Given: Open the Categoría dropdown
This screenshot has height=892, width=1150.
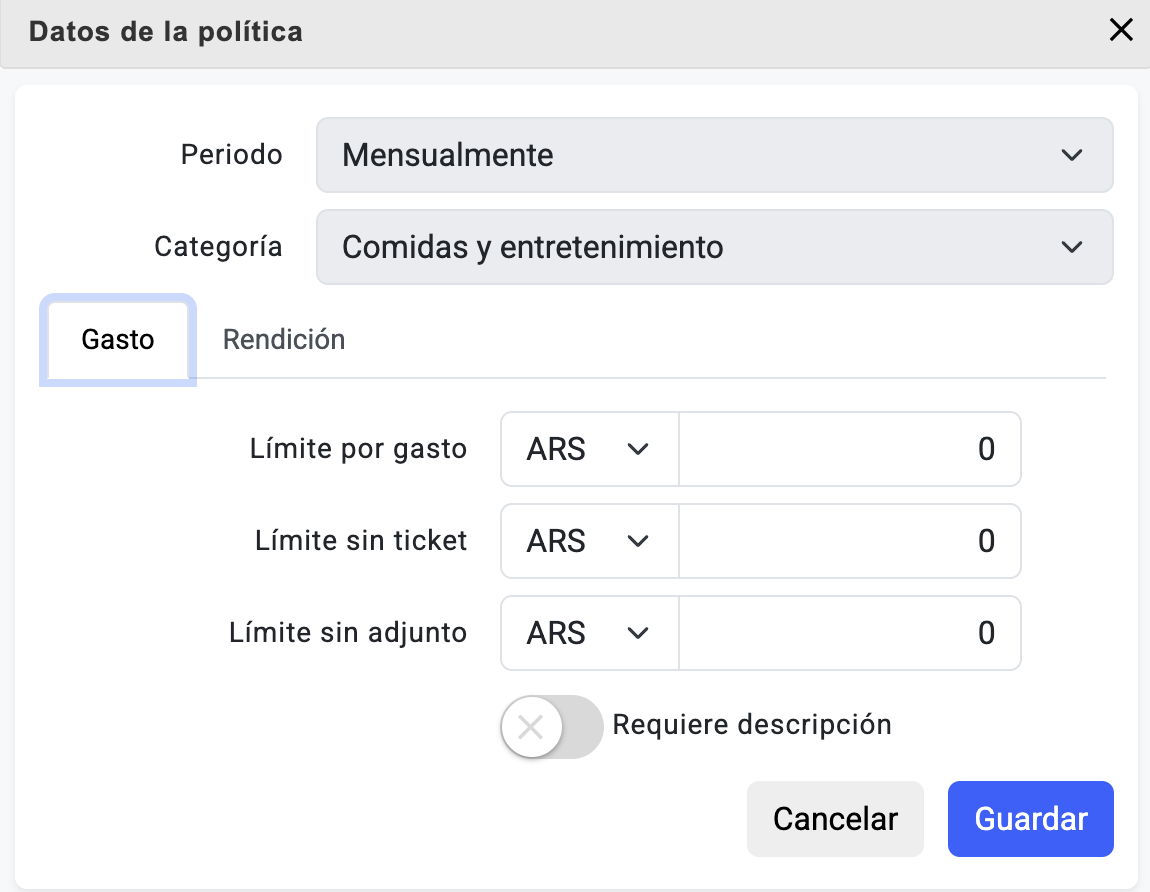Looking at the screenshot, I should coord(700,247).
